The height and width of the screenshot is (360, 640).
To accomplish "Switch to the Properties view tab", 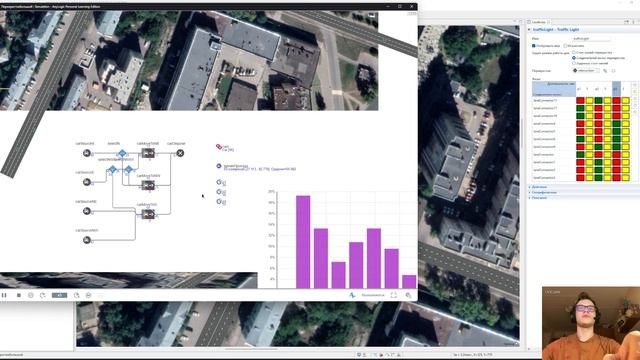I will click(539, 22).
